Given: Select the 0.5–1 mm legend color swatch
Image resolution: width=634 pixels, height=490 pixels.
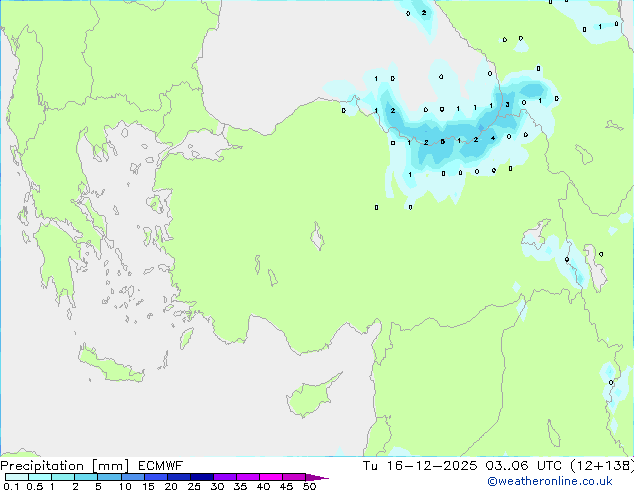Looking at the screenshot, I should (40, 477).
